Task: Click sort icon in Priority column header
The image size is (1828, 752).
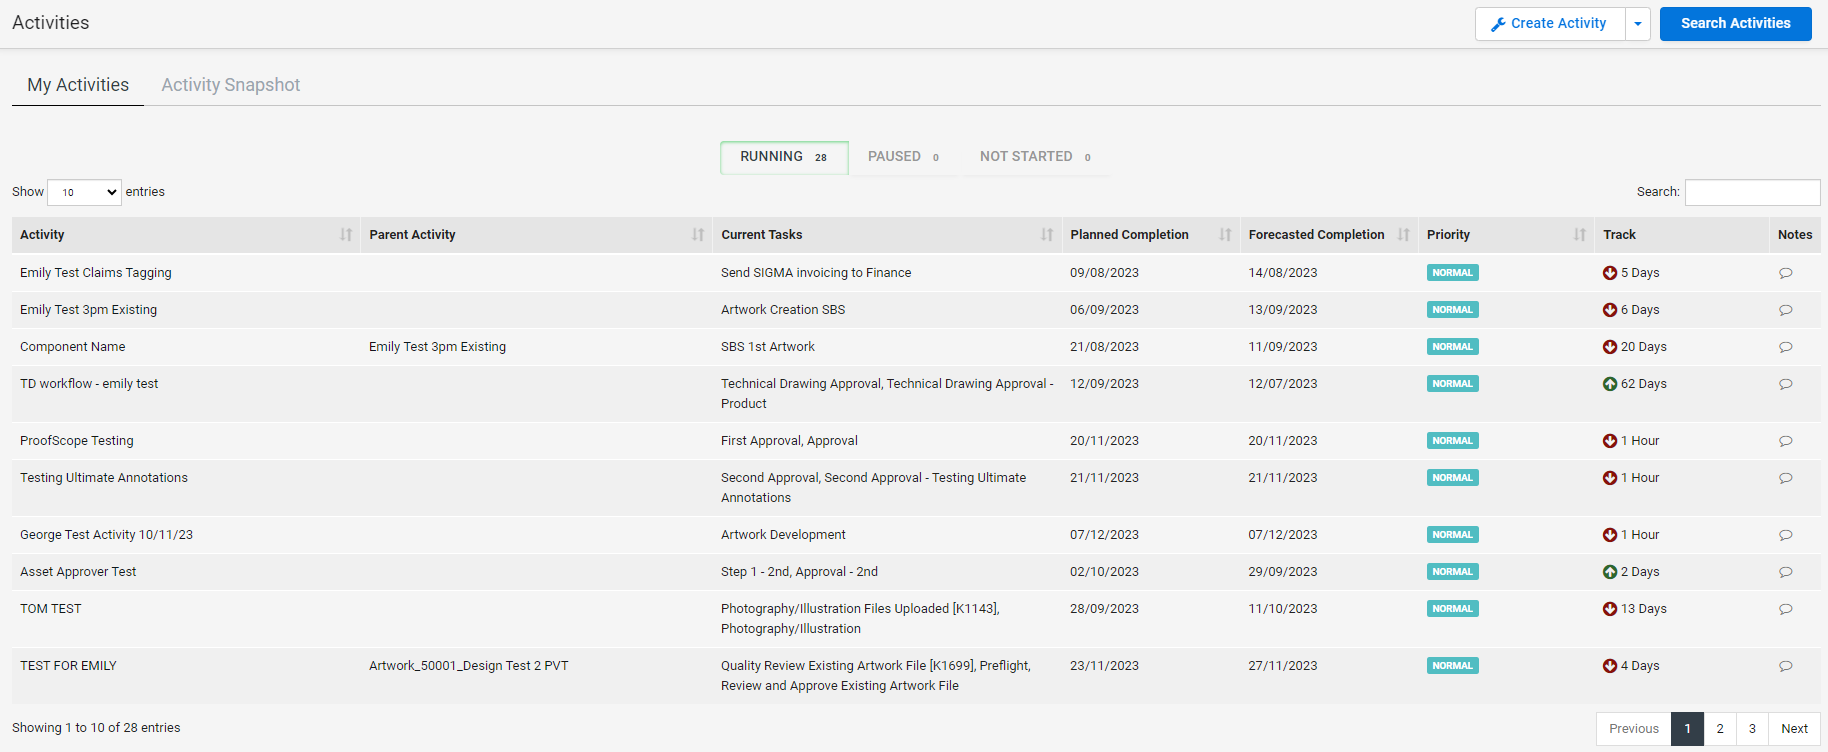Action: pos(1579,235)
